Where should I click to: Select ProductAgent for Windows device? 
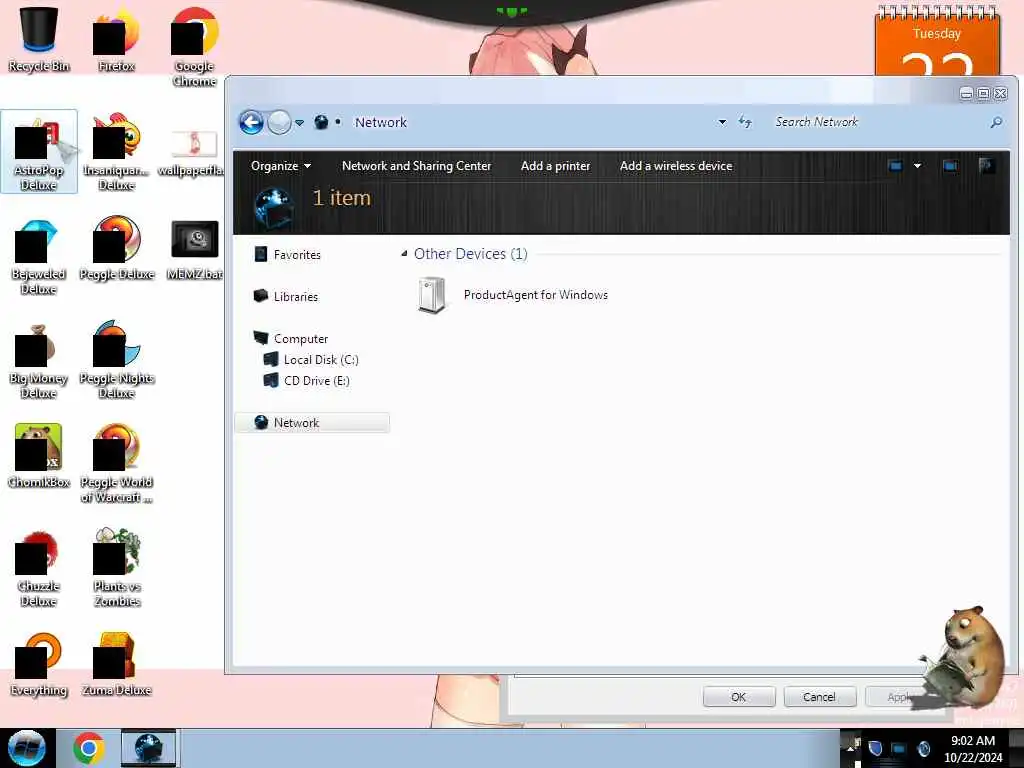(x=513, y=295)
